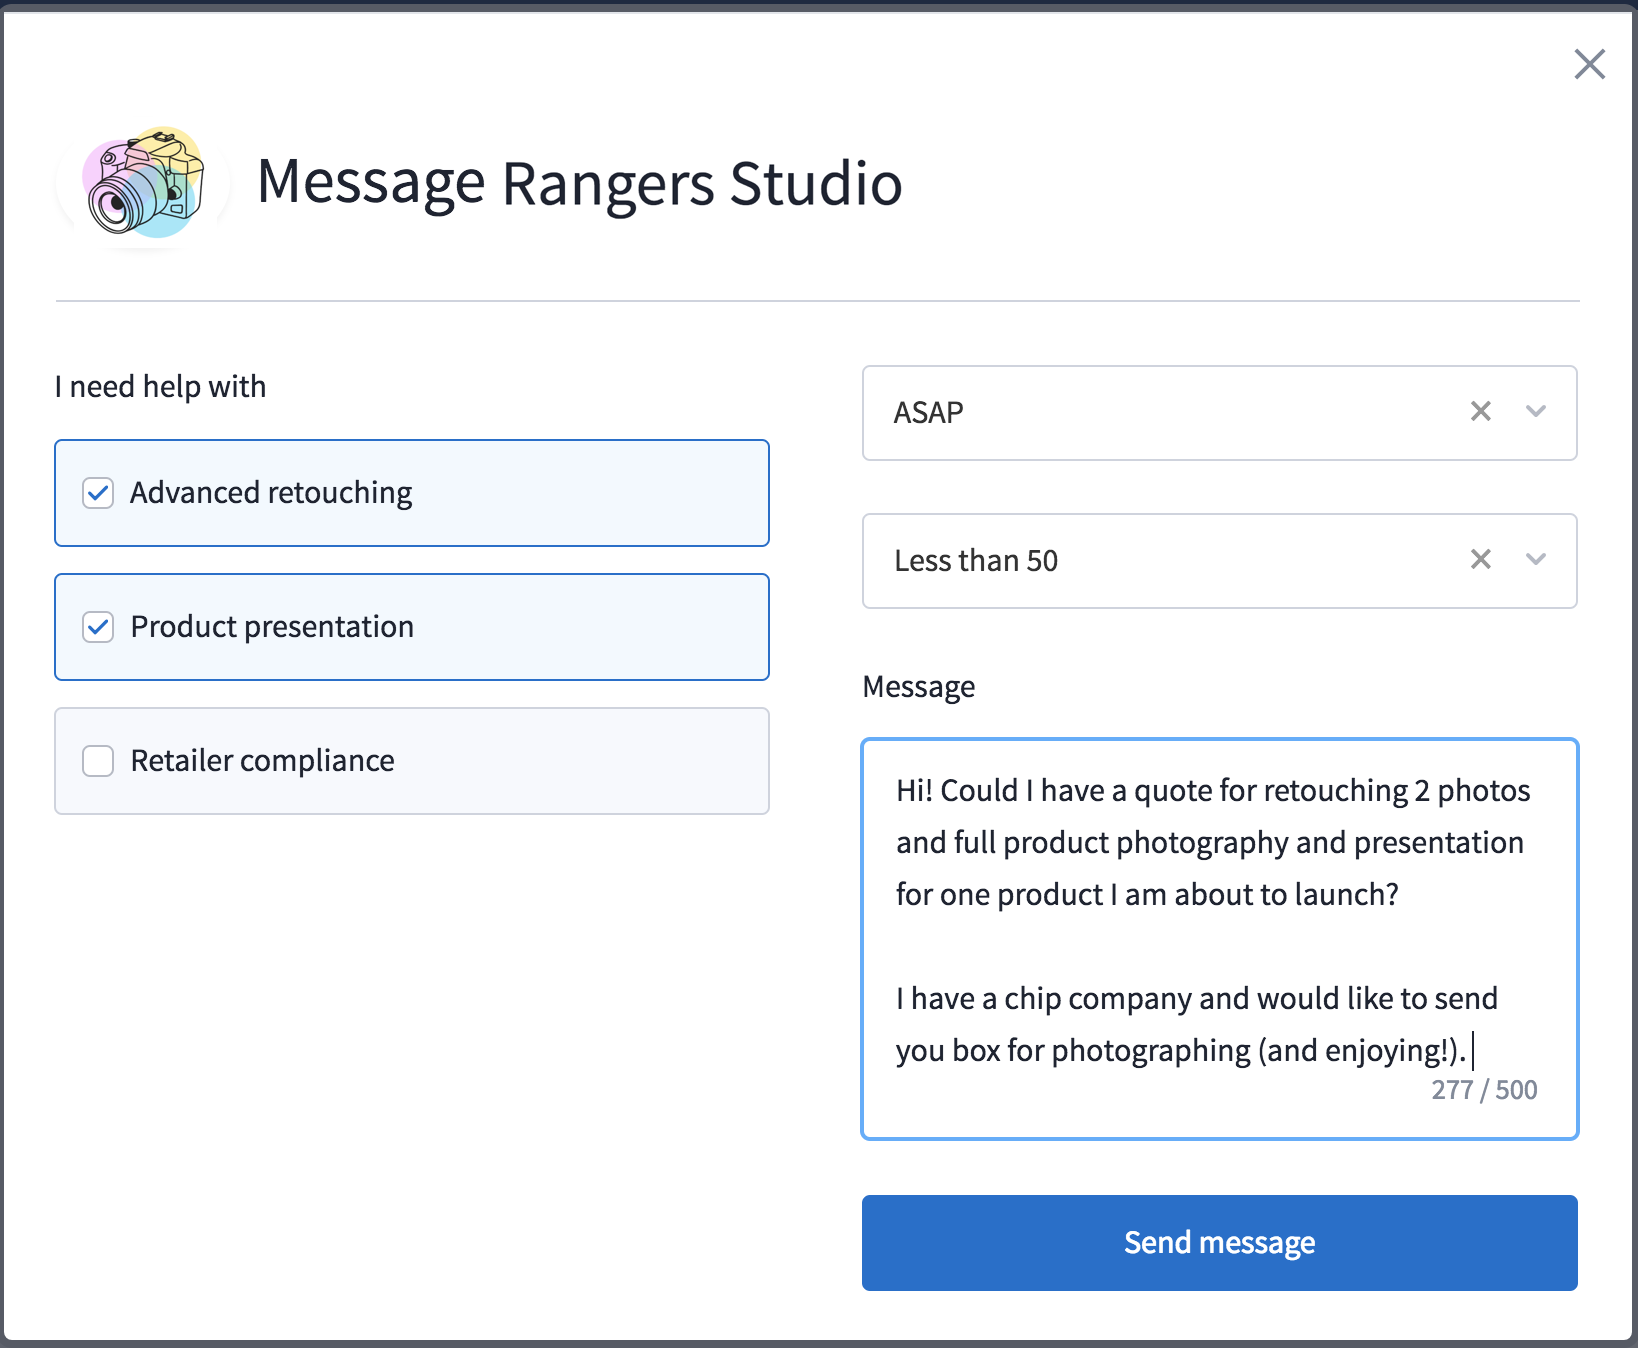1638x1348 pixels.
Task: Expand the ASAP timeline dropdown
Action: tap(1536, 411)
